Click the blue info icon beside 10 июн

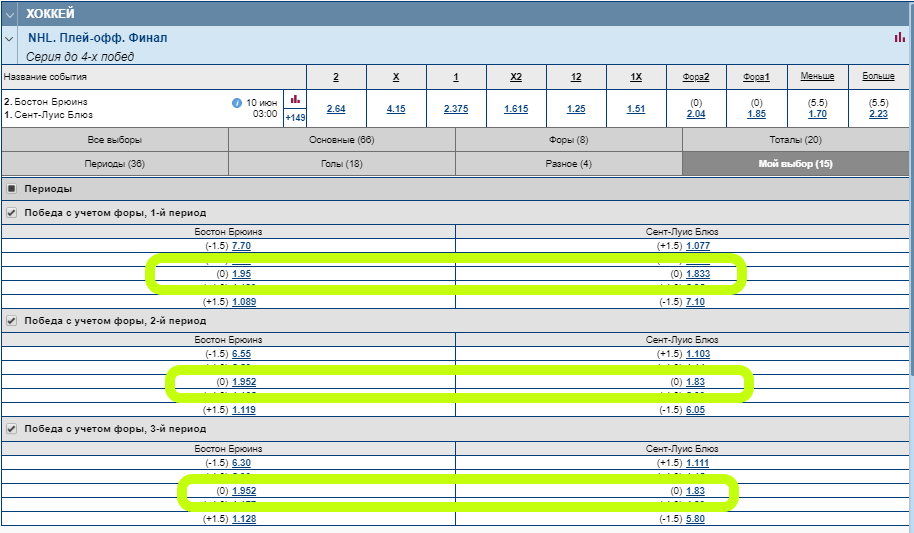tap(237, 102)
